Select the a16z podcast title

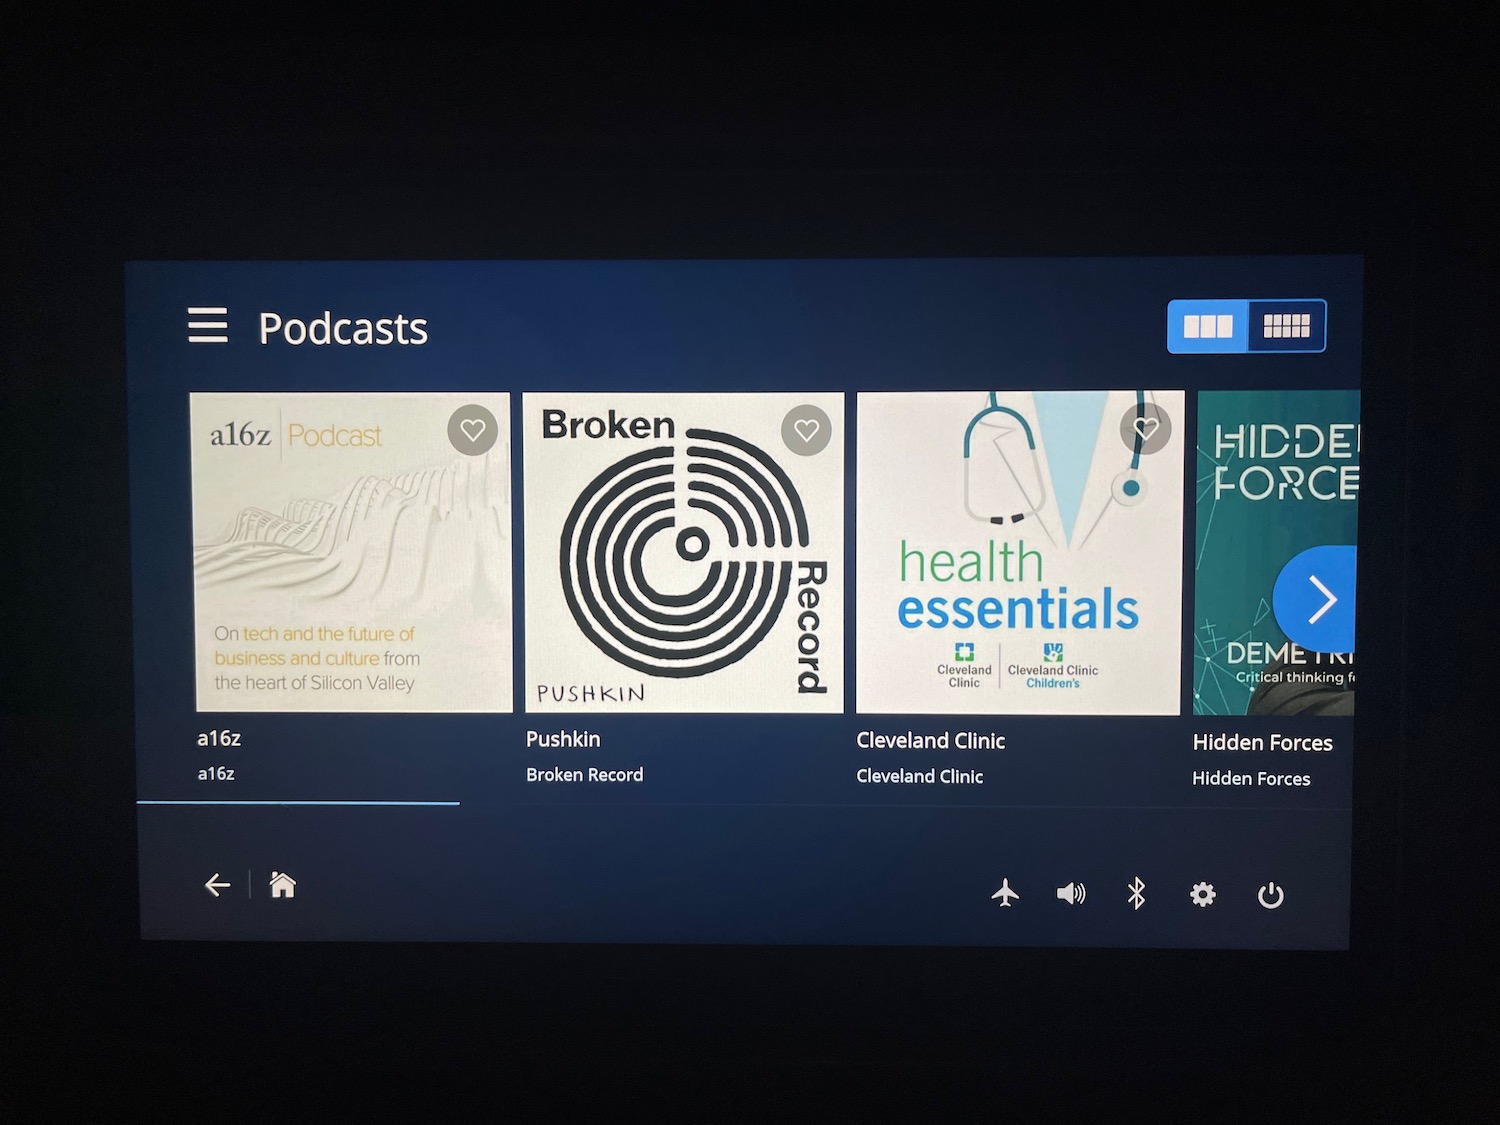(219, 739)
